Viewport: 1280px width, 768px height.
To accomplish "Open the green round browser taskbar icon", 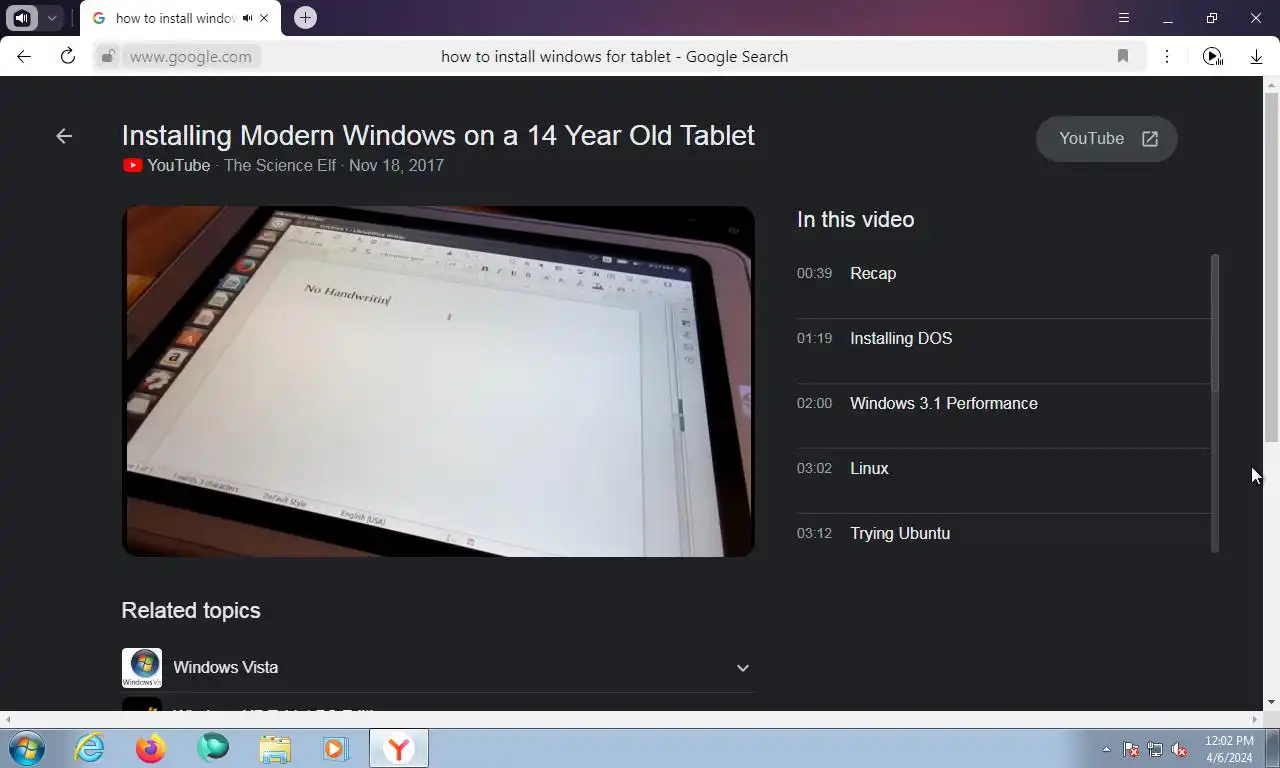I will pyautogui.click(x=213, y=748).
